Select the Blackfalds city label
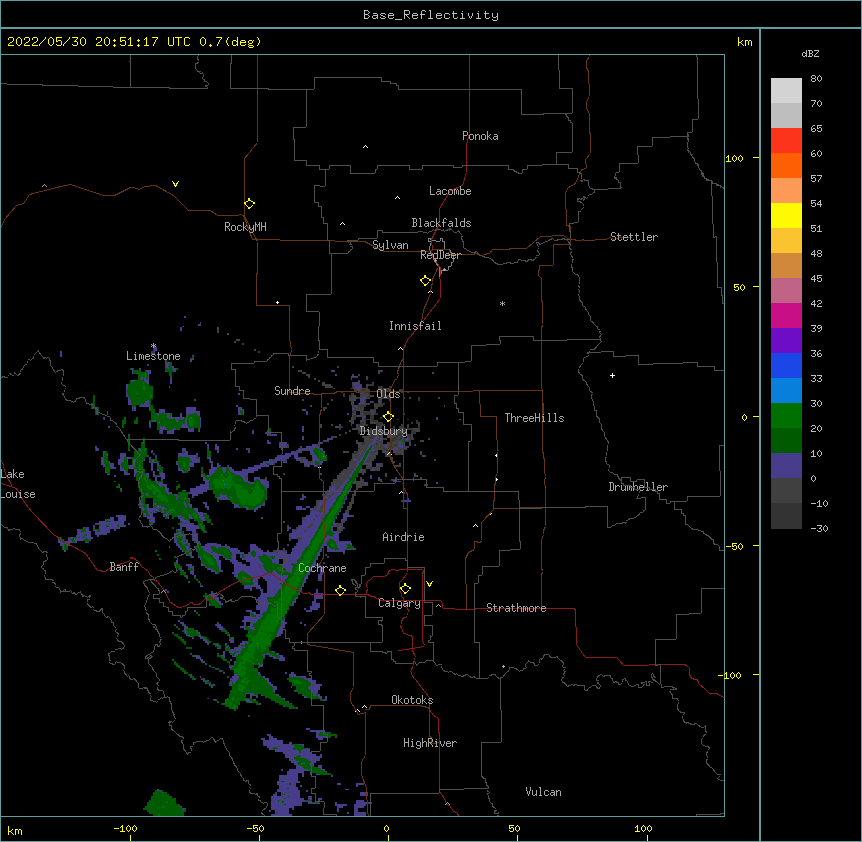 [x=441, y=223]
